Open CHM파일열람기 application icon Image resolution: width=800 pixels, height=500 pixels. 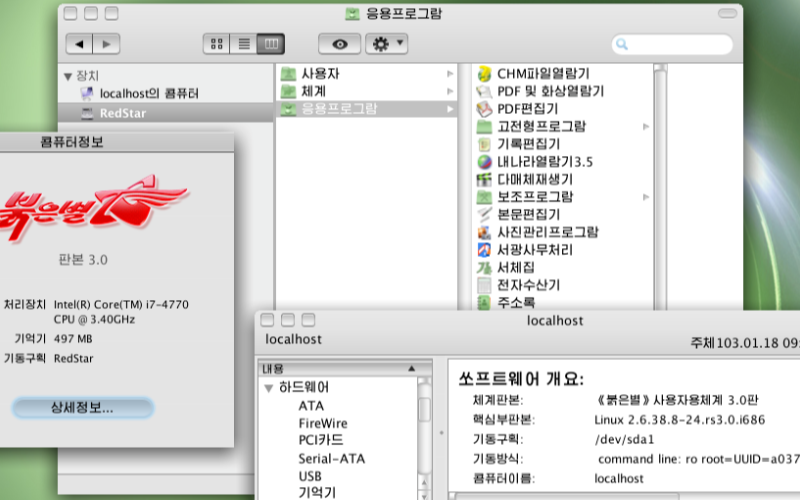(x=484, y=74)
